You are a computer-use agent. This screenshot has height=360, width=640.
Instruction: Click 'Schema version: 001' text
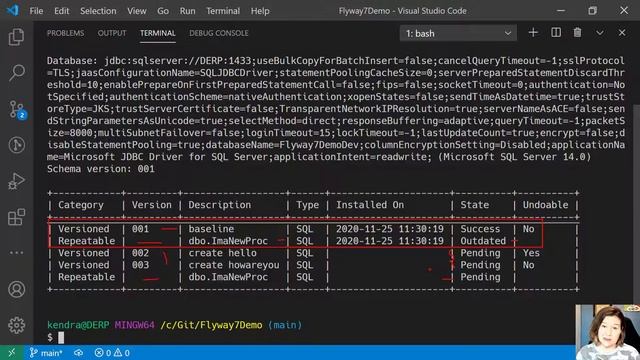101,169
